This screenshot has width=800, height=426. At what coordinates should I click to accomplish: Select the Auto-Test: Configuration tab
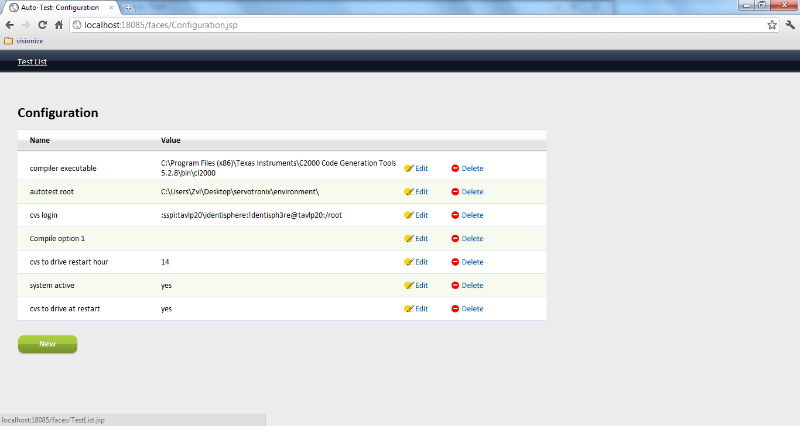click(60, 8)
